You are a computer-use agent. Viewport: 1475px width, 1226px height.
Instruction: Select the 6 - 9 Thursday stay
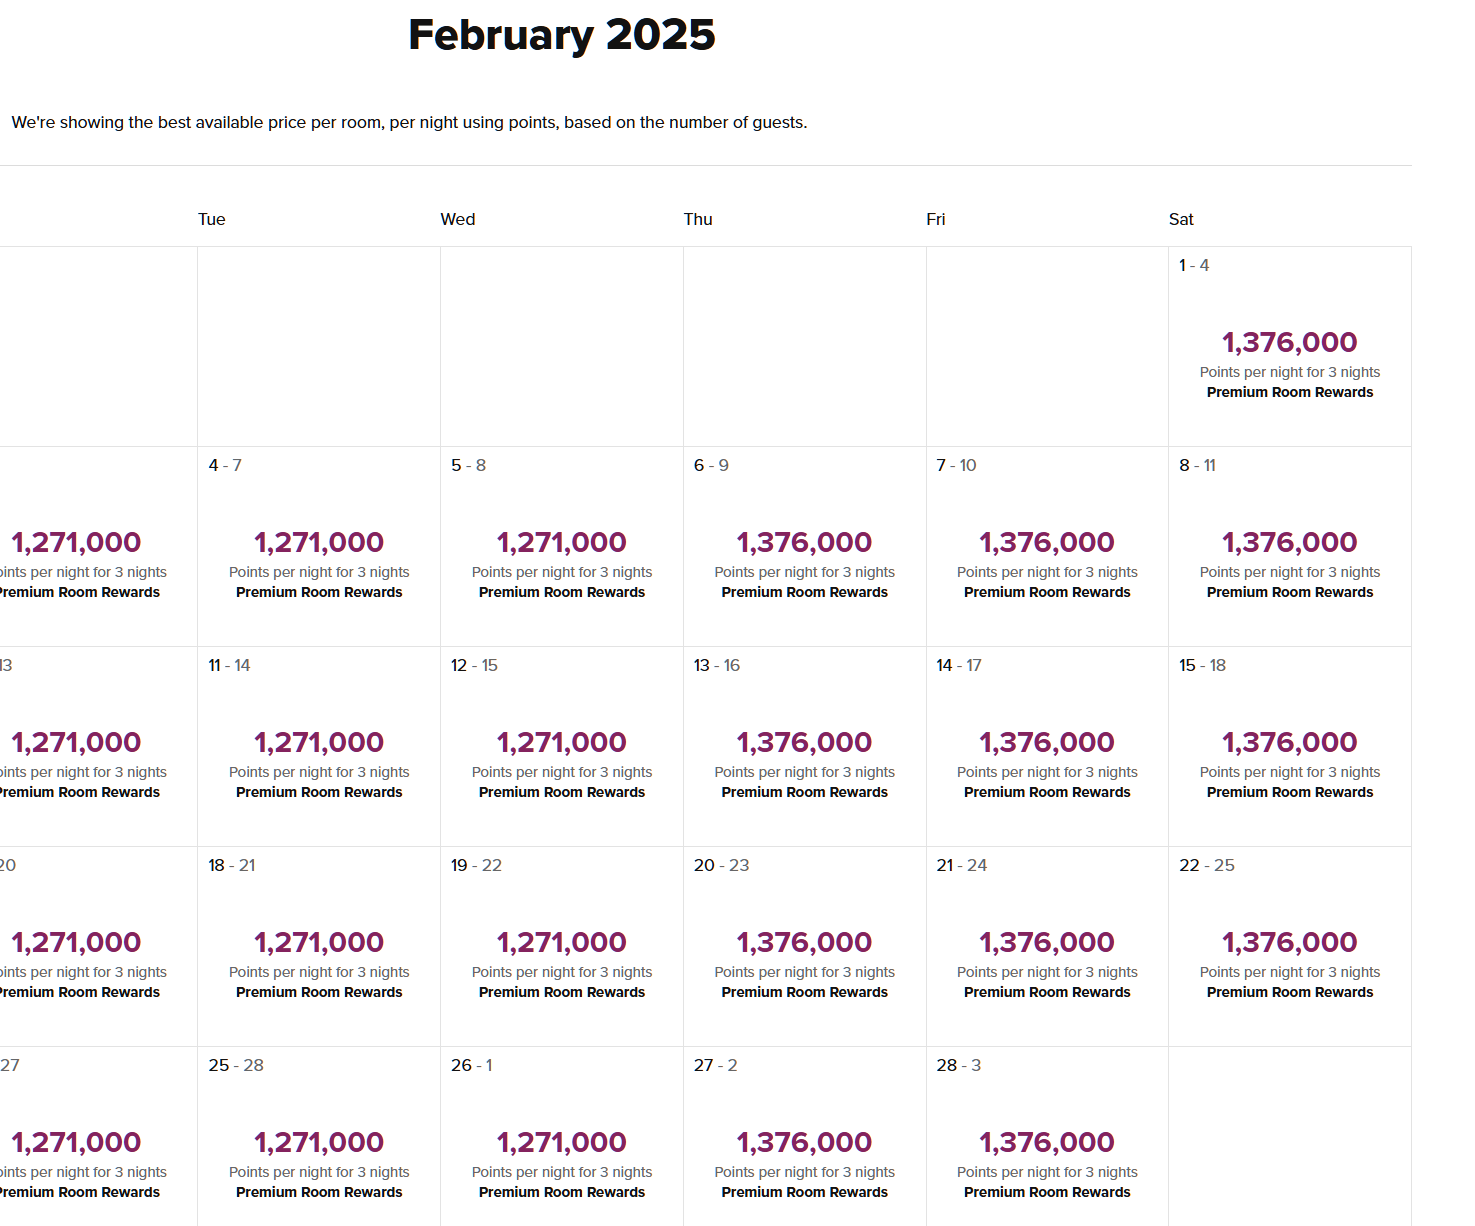[x=805, y=547]
